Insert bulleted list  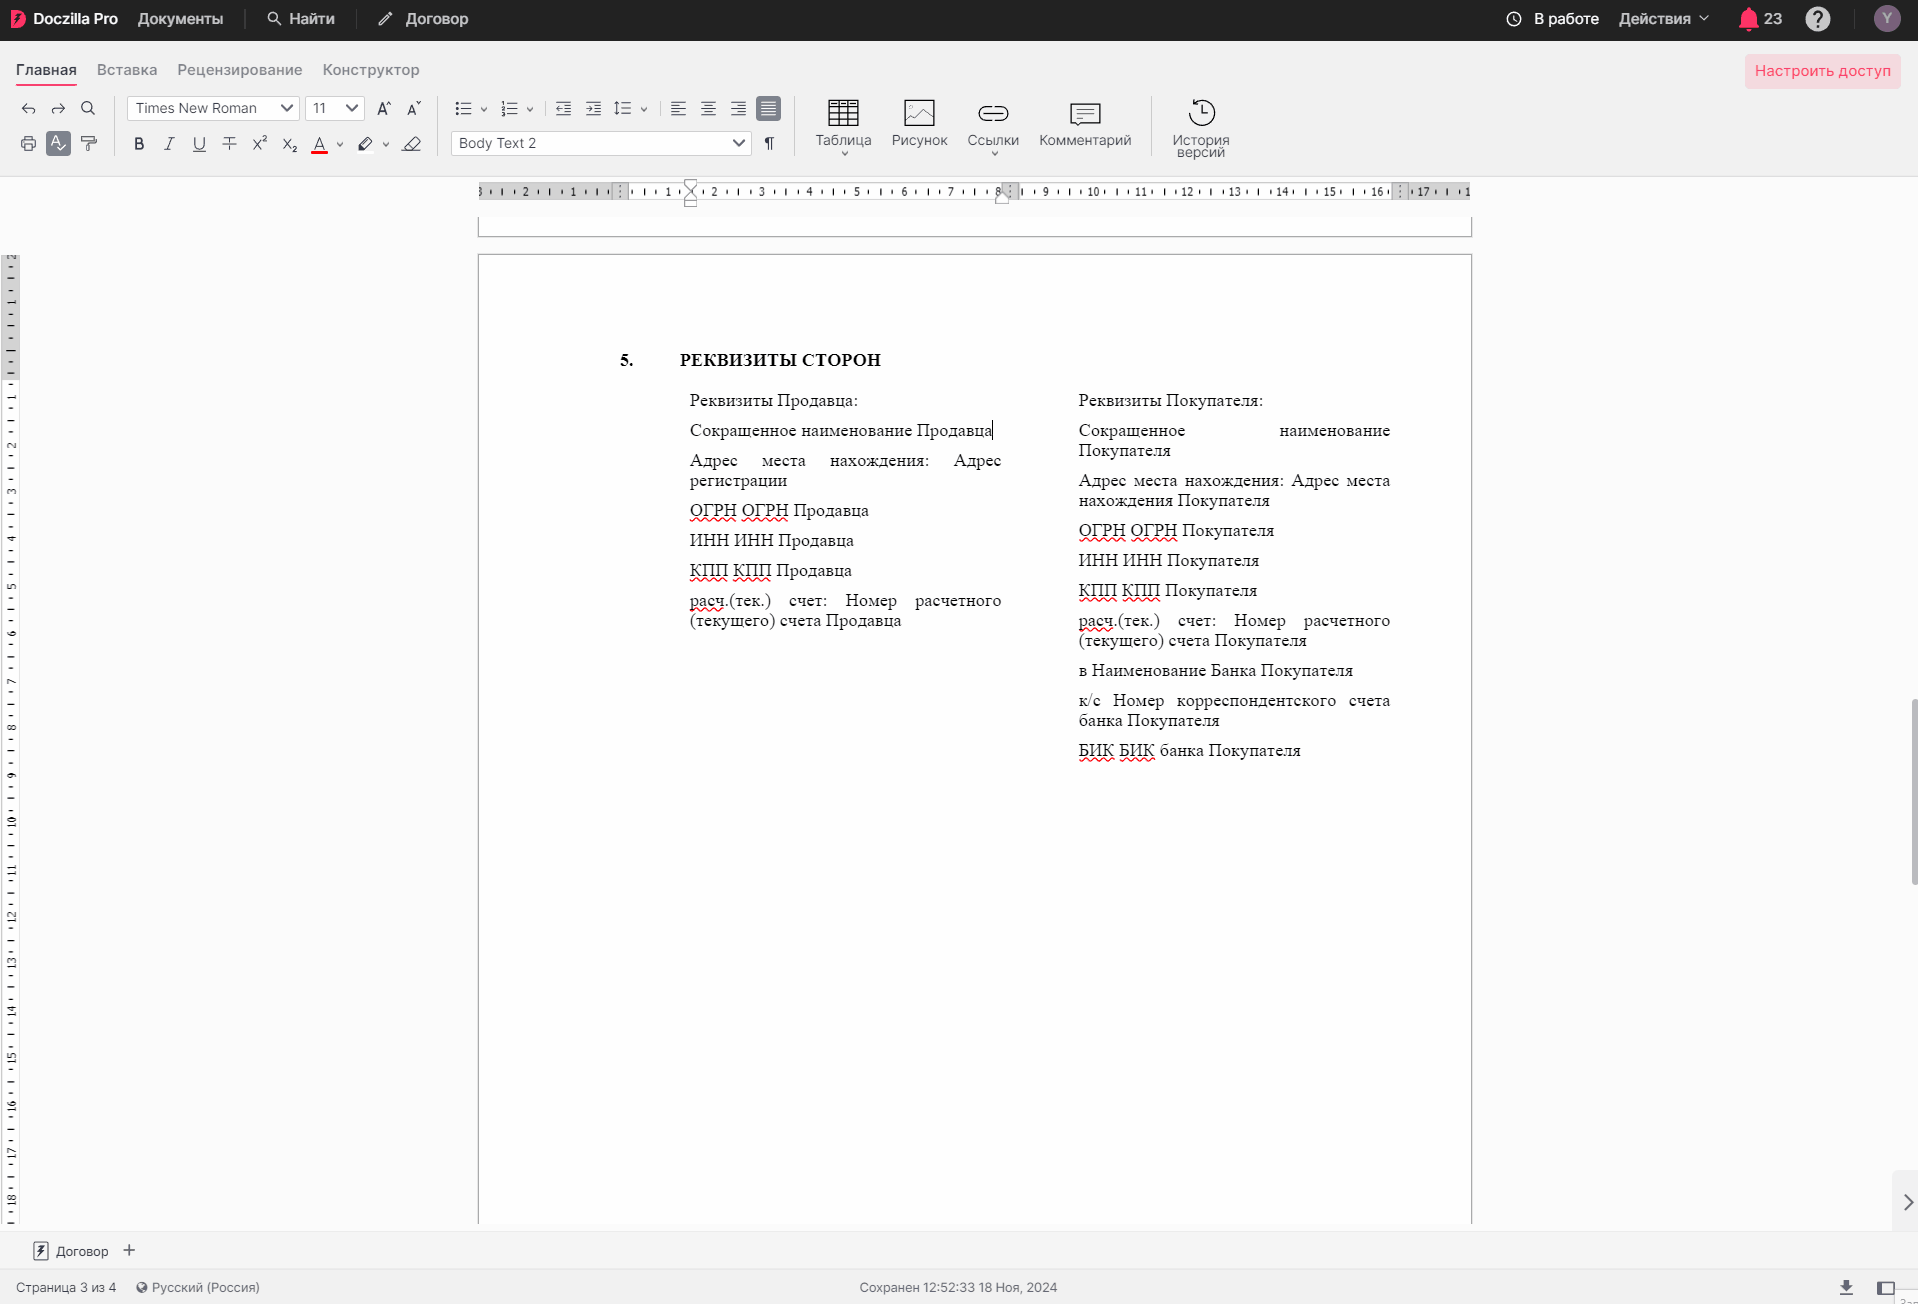[x=463, y=108]
